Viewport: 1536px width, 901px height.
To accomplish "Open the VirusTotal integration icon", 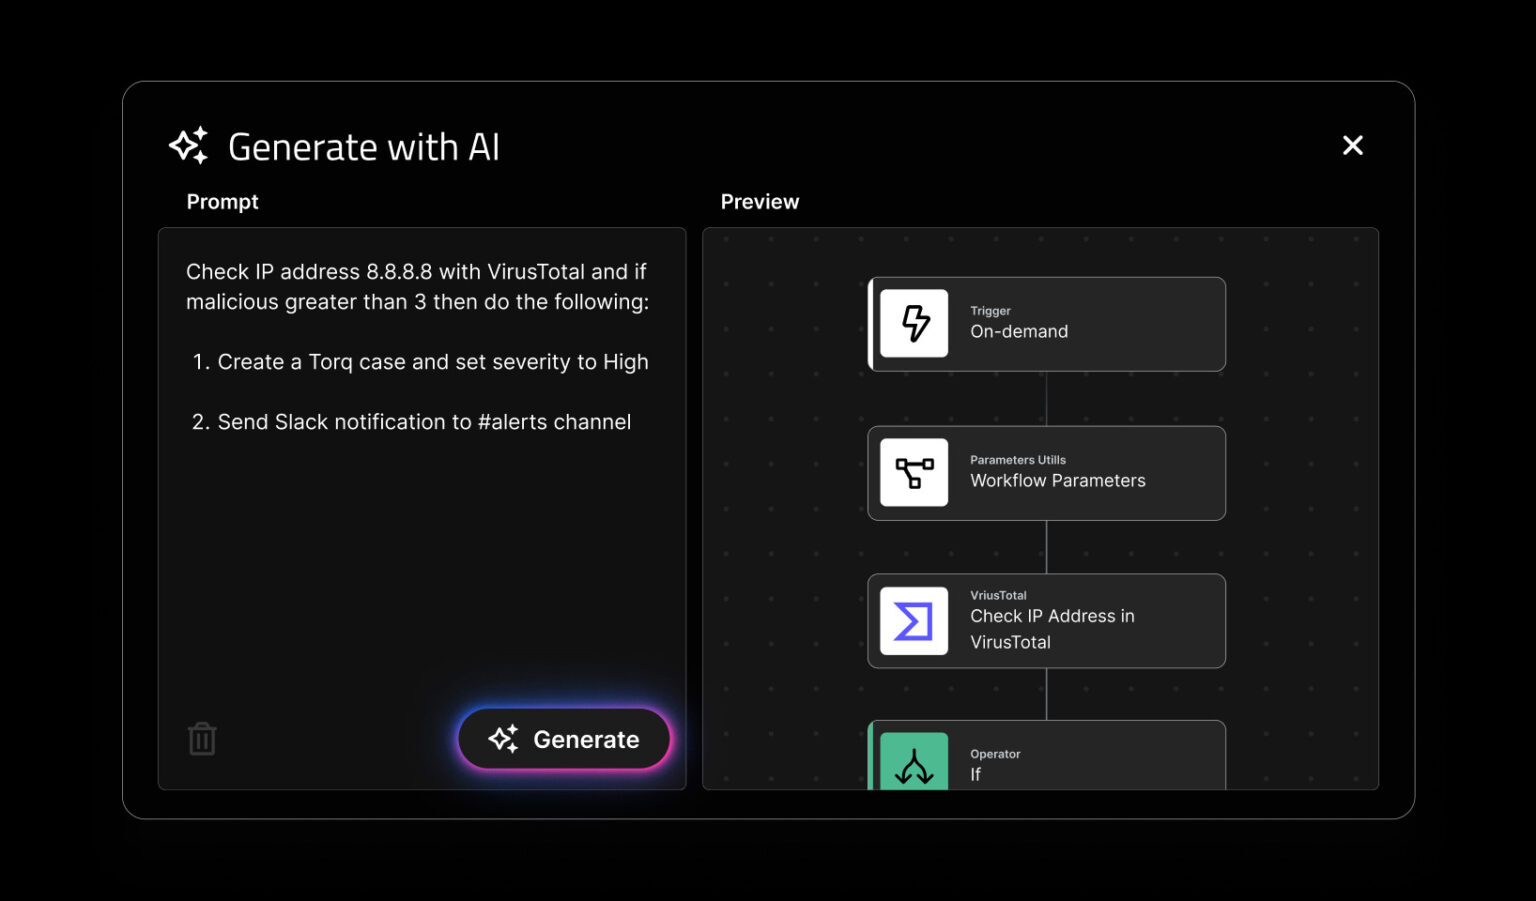I will (x=913, y=621).
